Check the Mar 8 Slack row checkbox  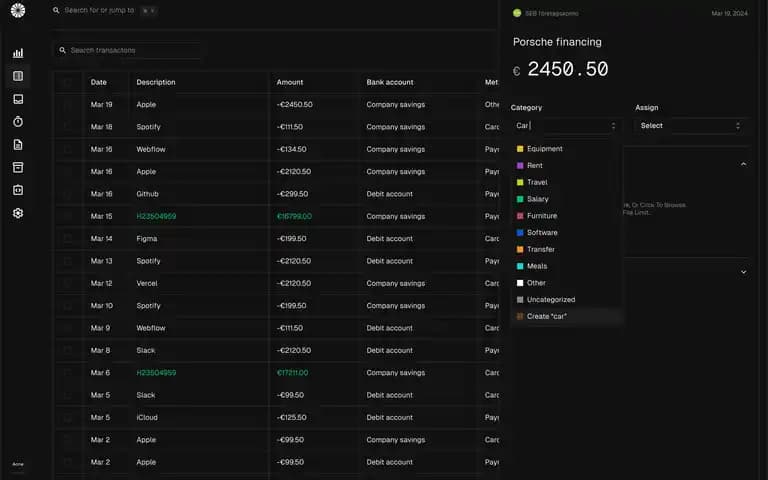click(68, 350)
